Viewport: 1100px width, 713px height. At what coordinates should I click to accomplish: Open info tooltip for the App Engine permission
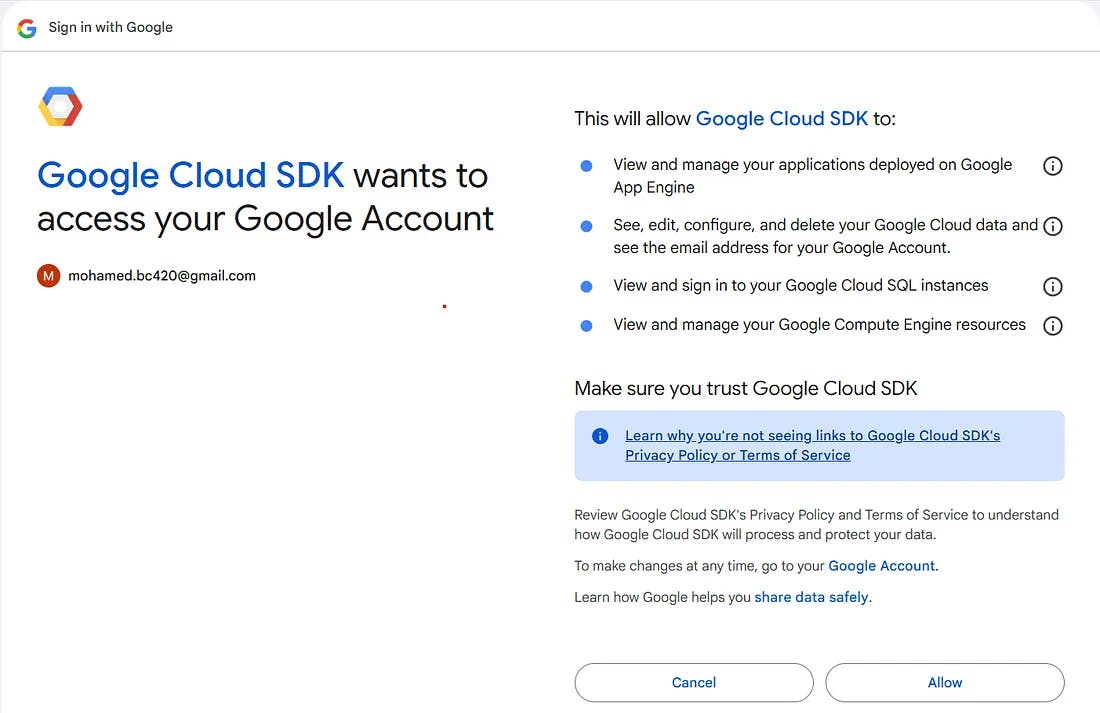[x=1052, y=165]
